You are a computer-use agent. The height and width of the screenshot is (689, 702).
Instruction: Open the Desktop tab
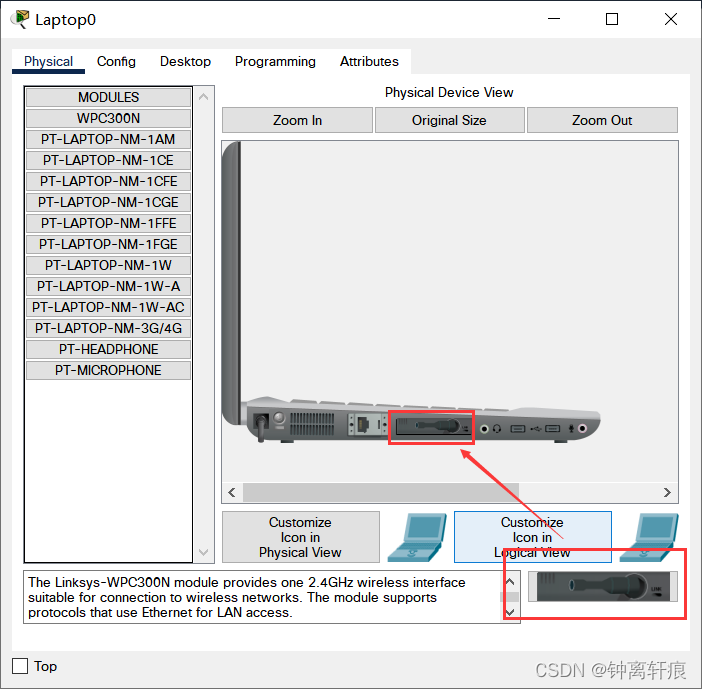click(185, 61)
